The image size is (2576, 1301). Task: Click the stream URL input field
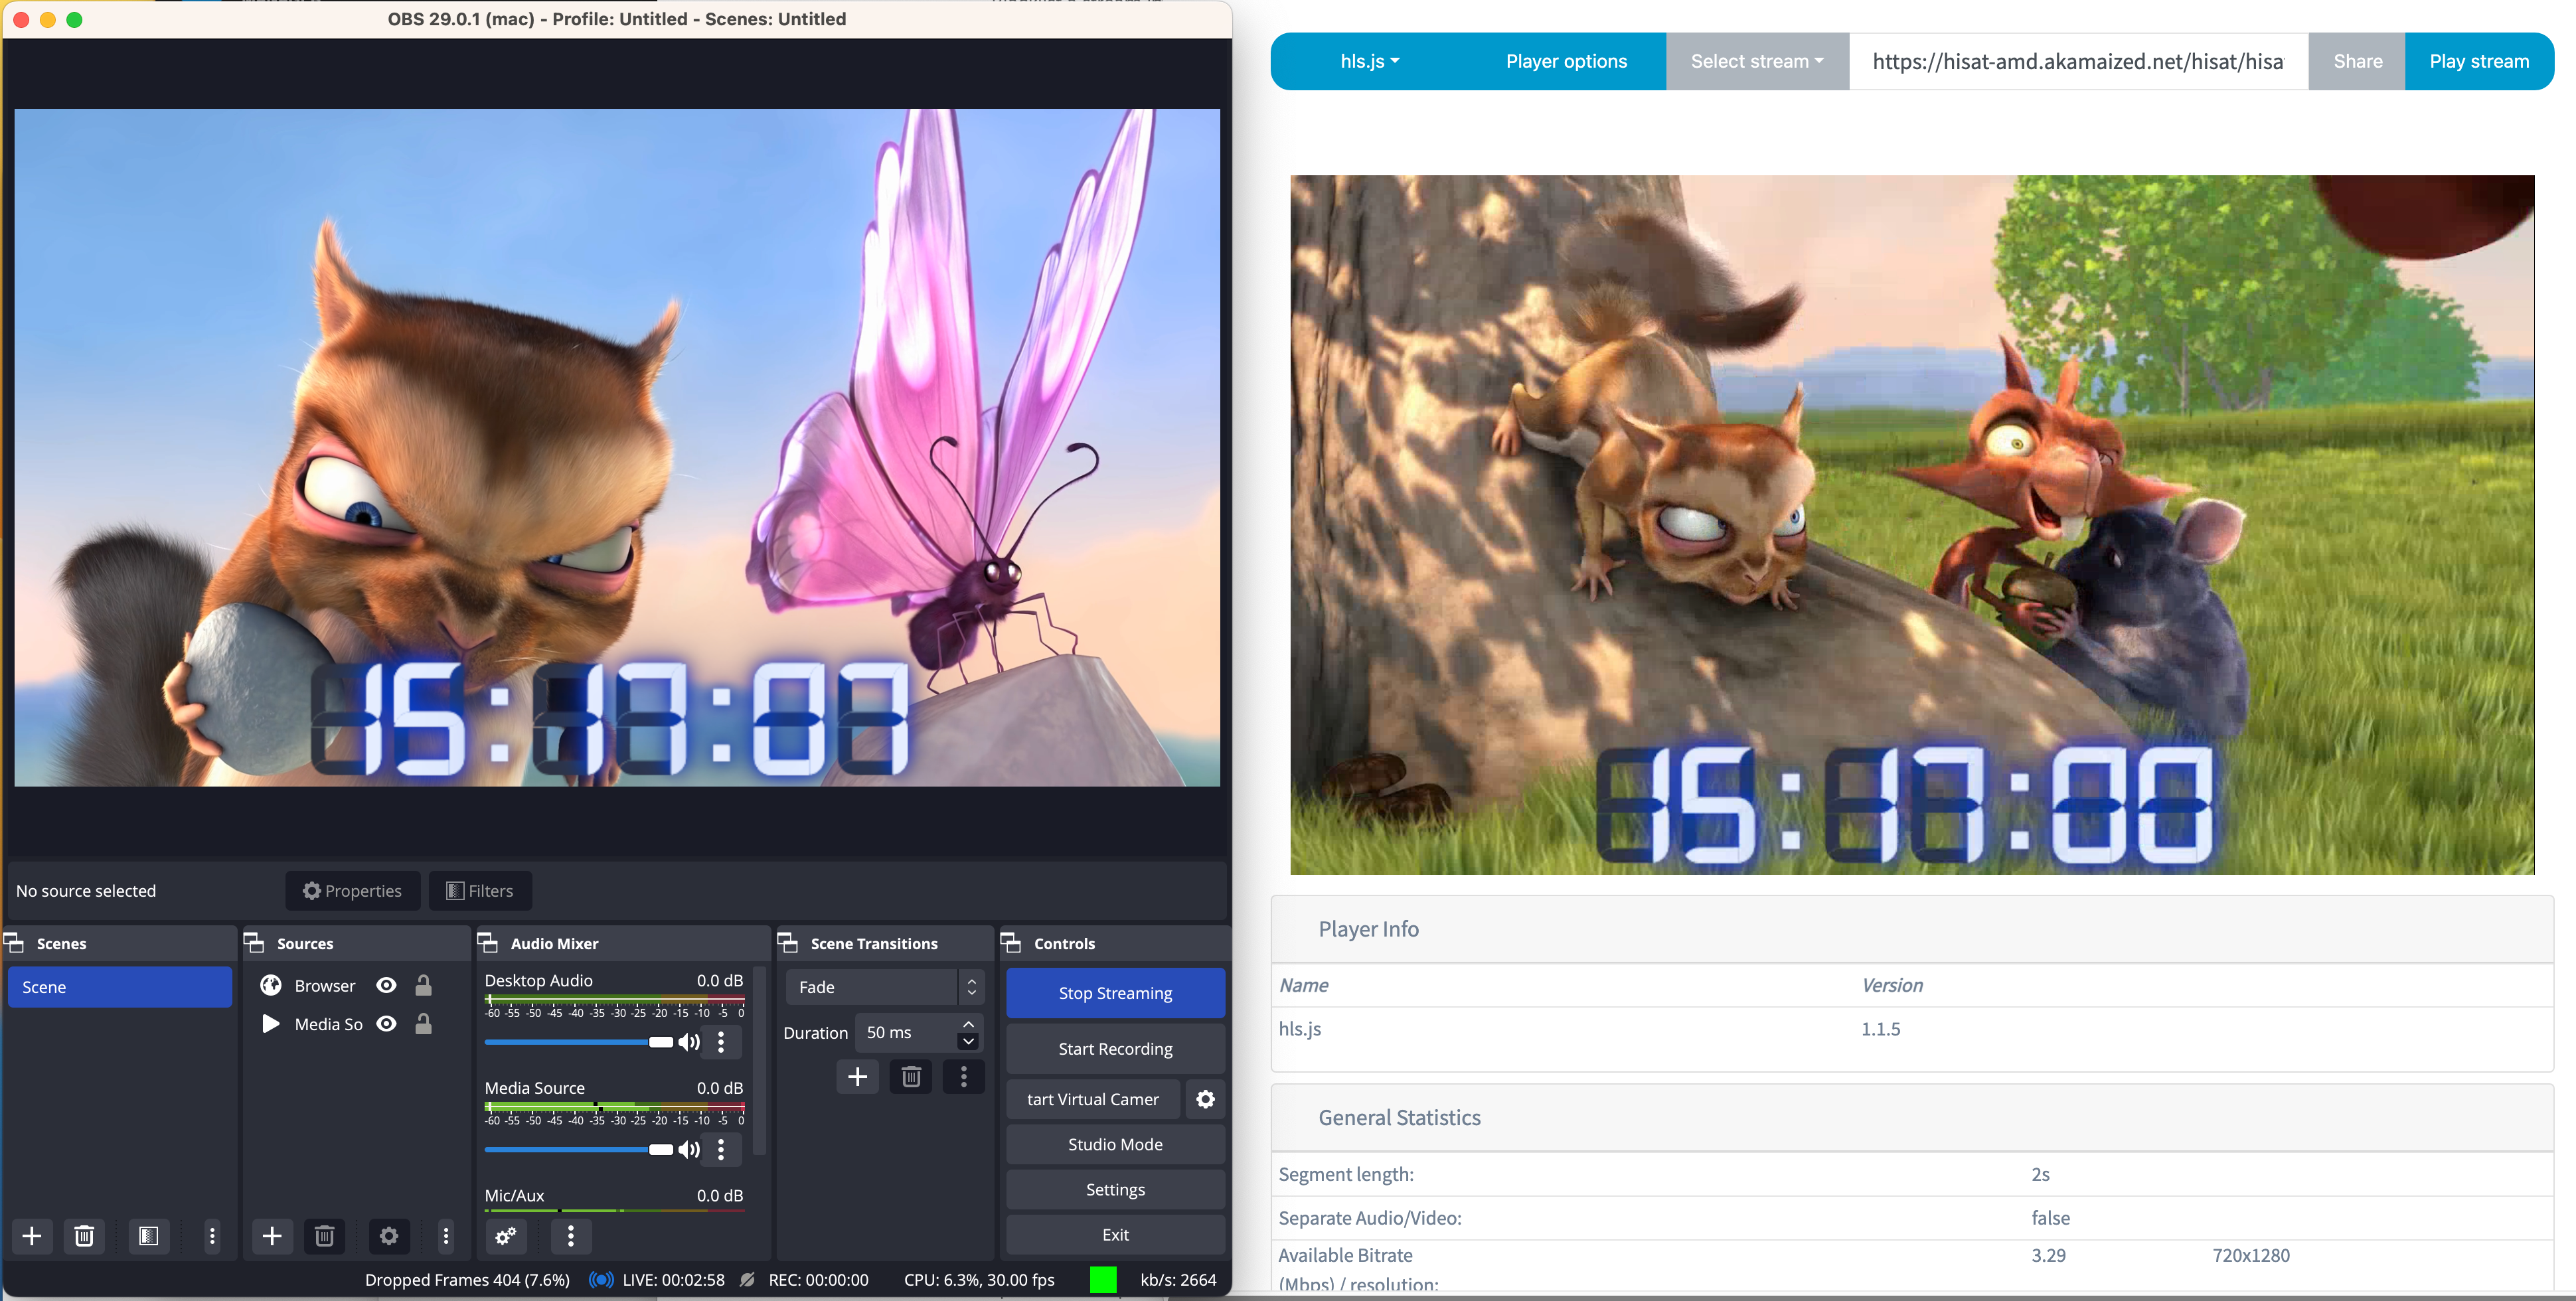[2077, 61]
